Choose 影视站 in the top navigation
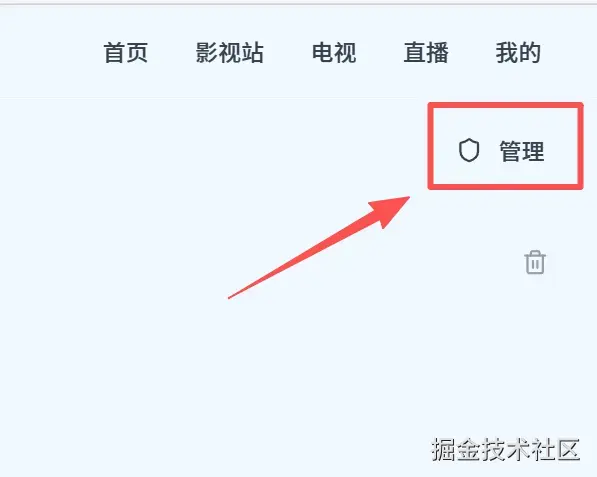 click(x=230, y=53)
